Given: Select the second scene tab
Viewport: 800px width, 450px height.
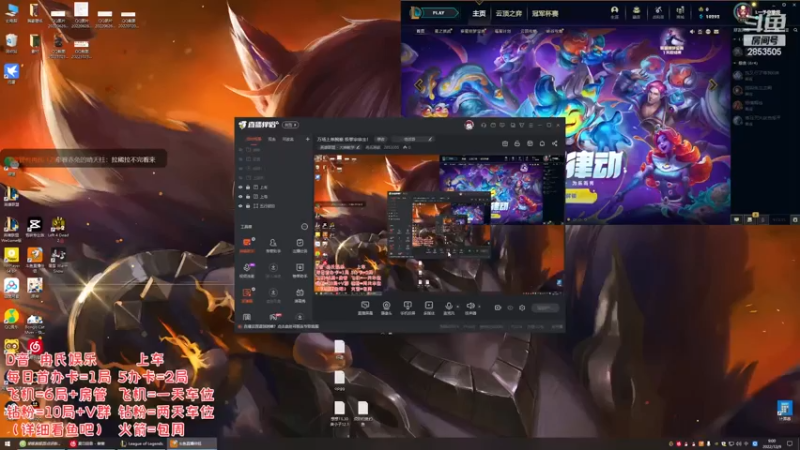Looking at the screenshot, I should pyautogui.click(x=272, y=139).
